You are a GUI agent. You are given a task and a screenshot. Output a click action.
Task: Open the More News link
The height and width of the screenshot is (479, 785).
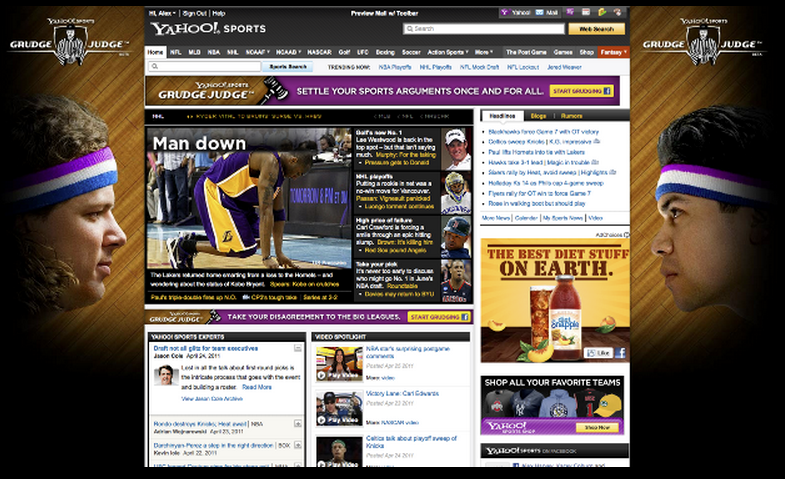(496, 218)
